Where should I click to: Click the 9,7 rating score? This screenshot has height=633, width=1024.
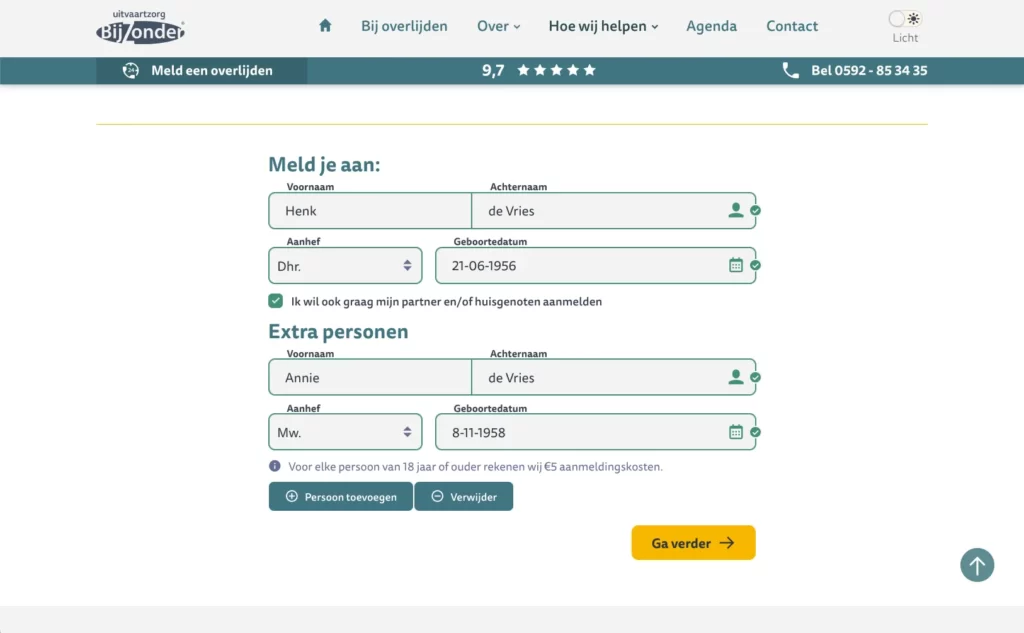[493, 71]
